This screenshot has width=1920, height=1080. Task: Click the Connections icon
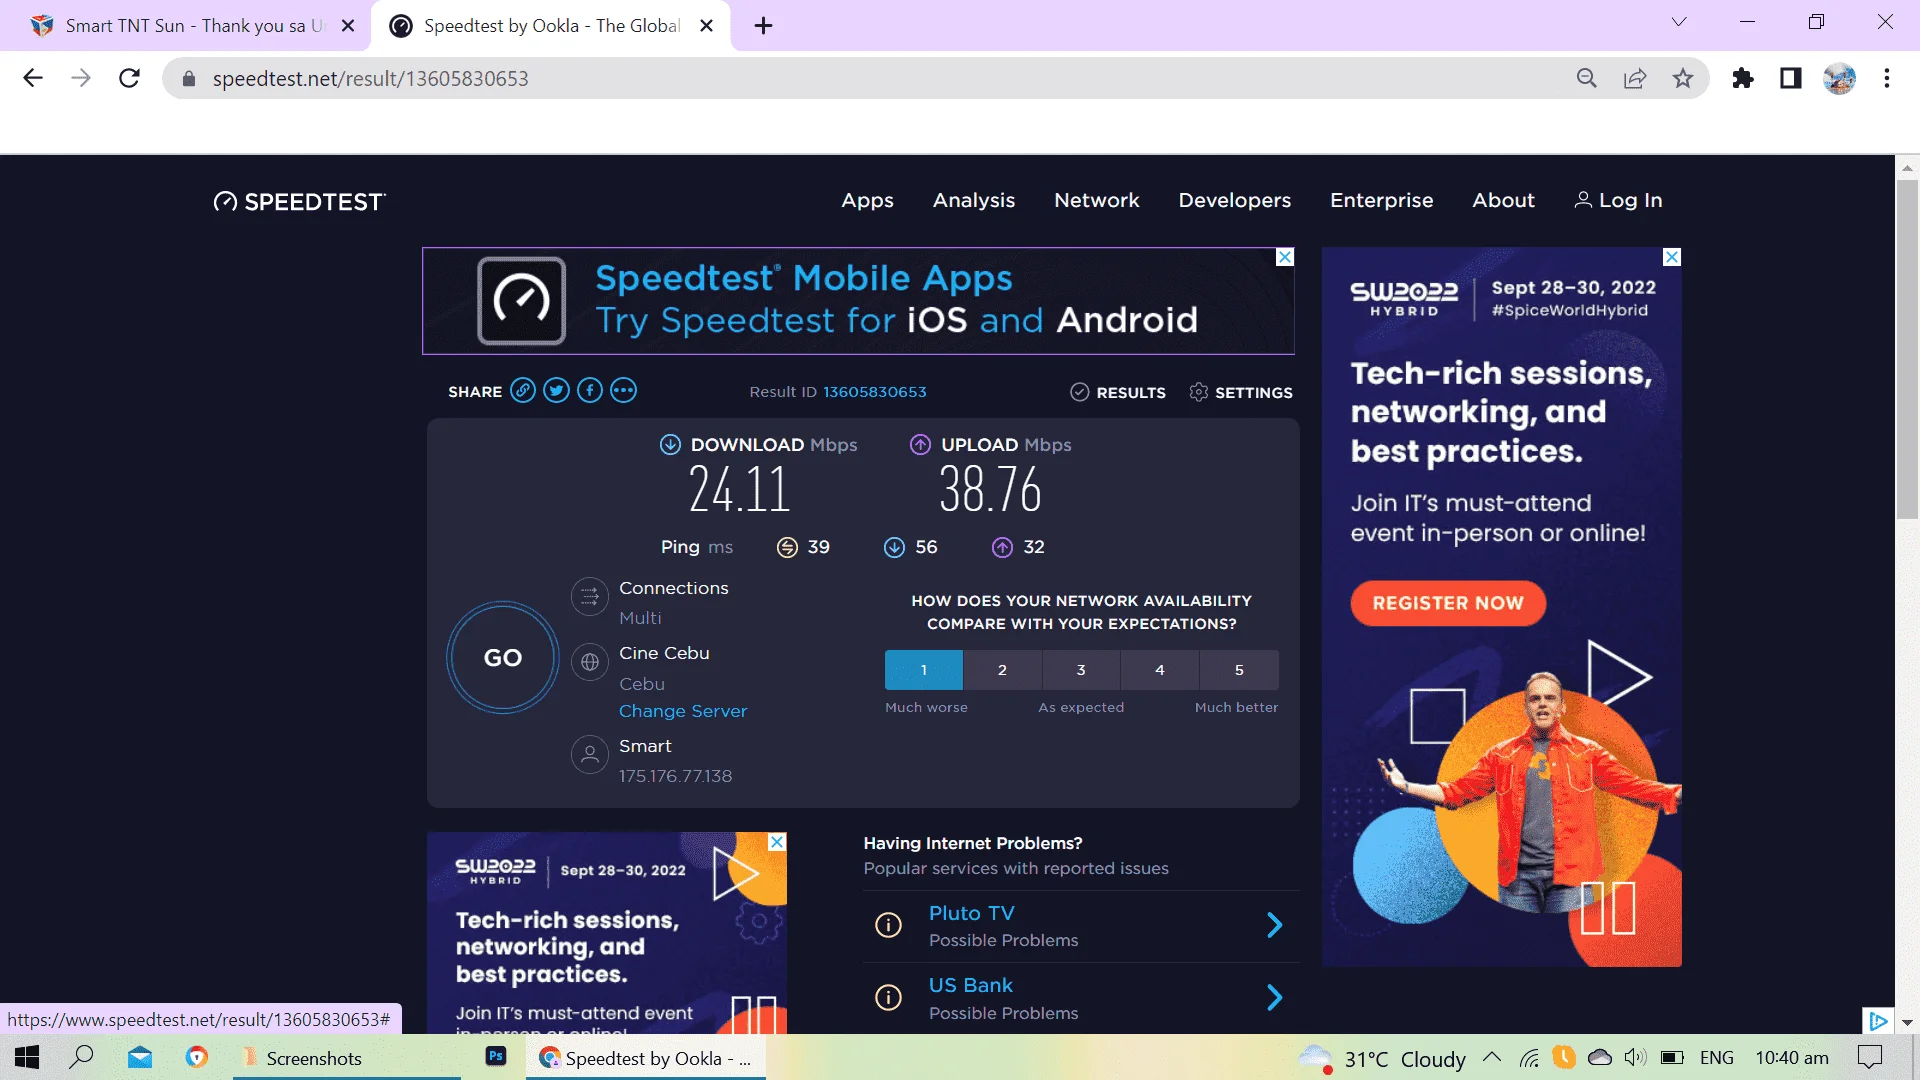590,597
